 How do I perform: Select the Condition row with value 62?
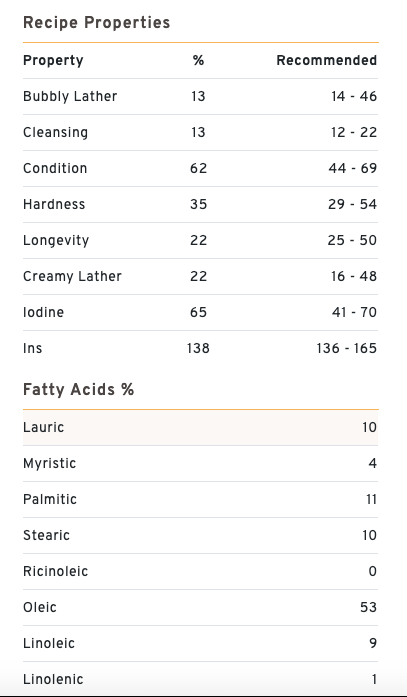pyautogui.click(x=200, y=168)
